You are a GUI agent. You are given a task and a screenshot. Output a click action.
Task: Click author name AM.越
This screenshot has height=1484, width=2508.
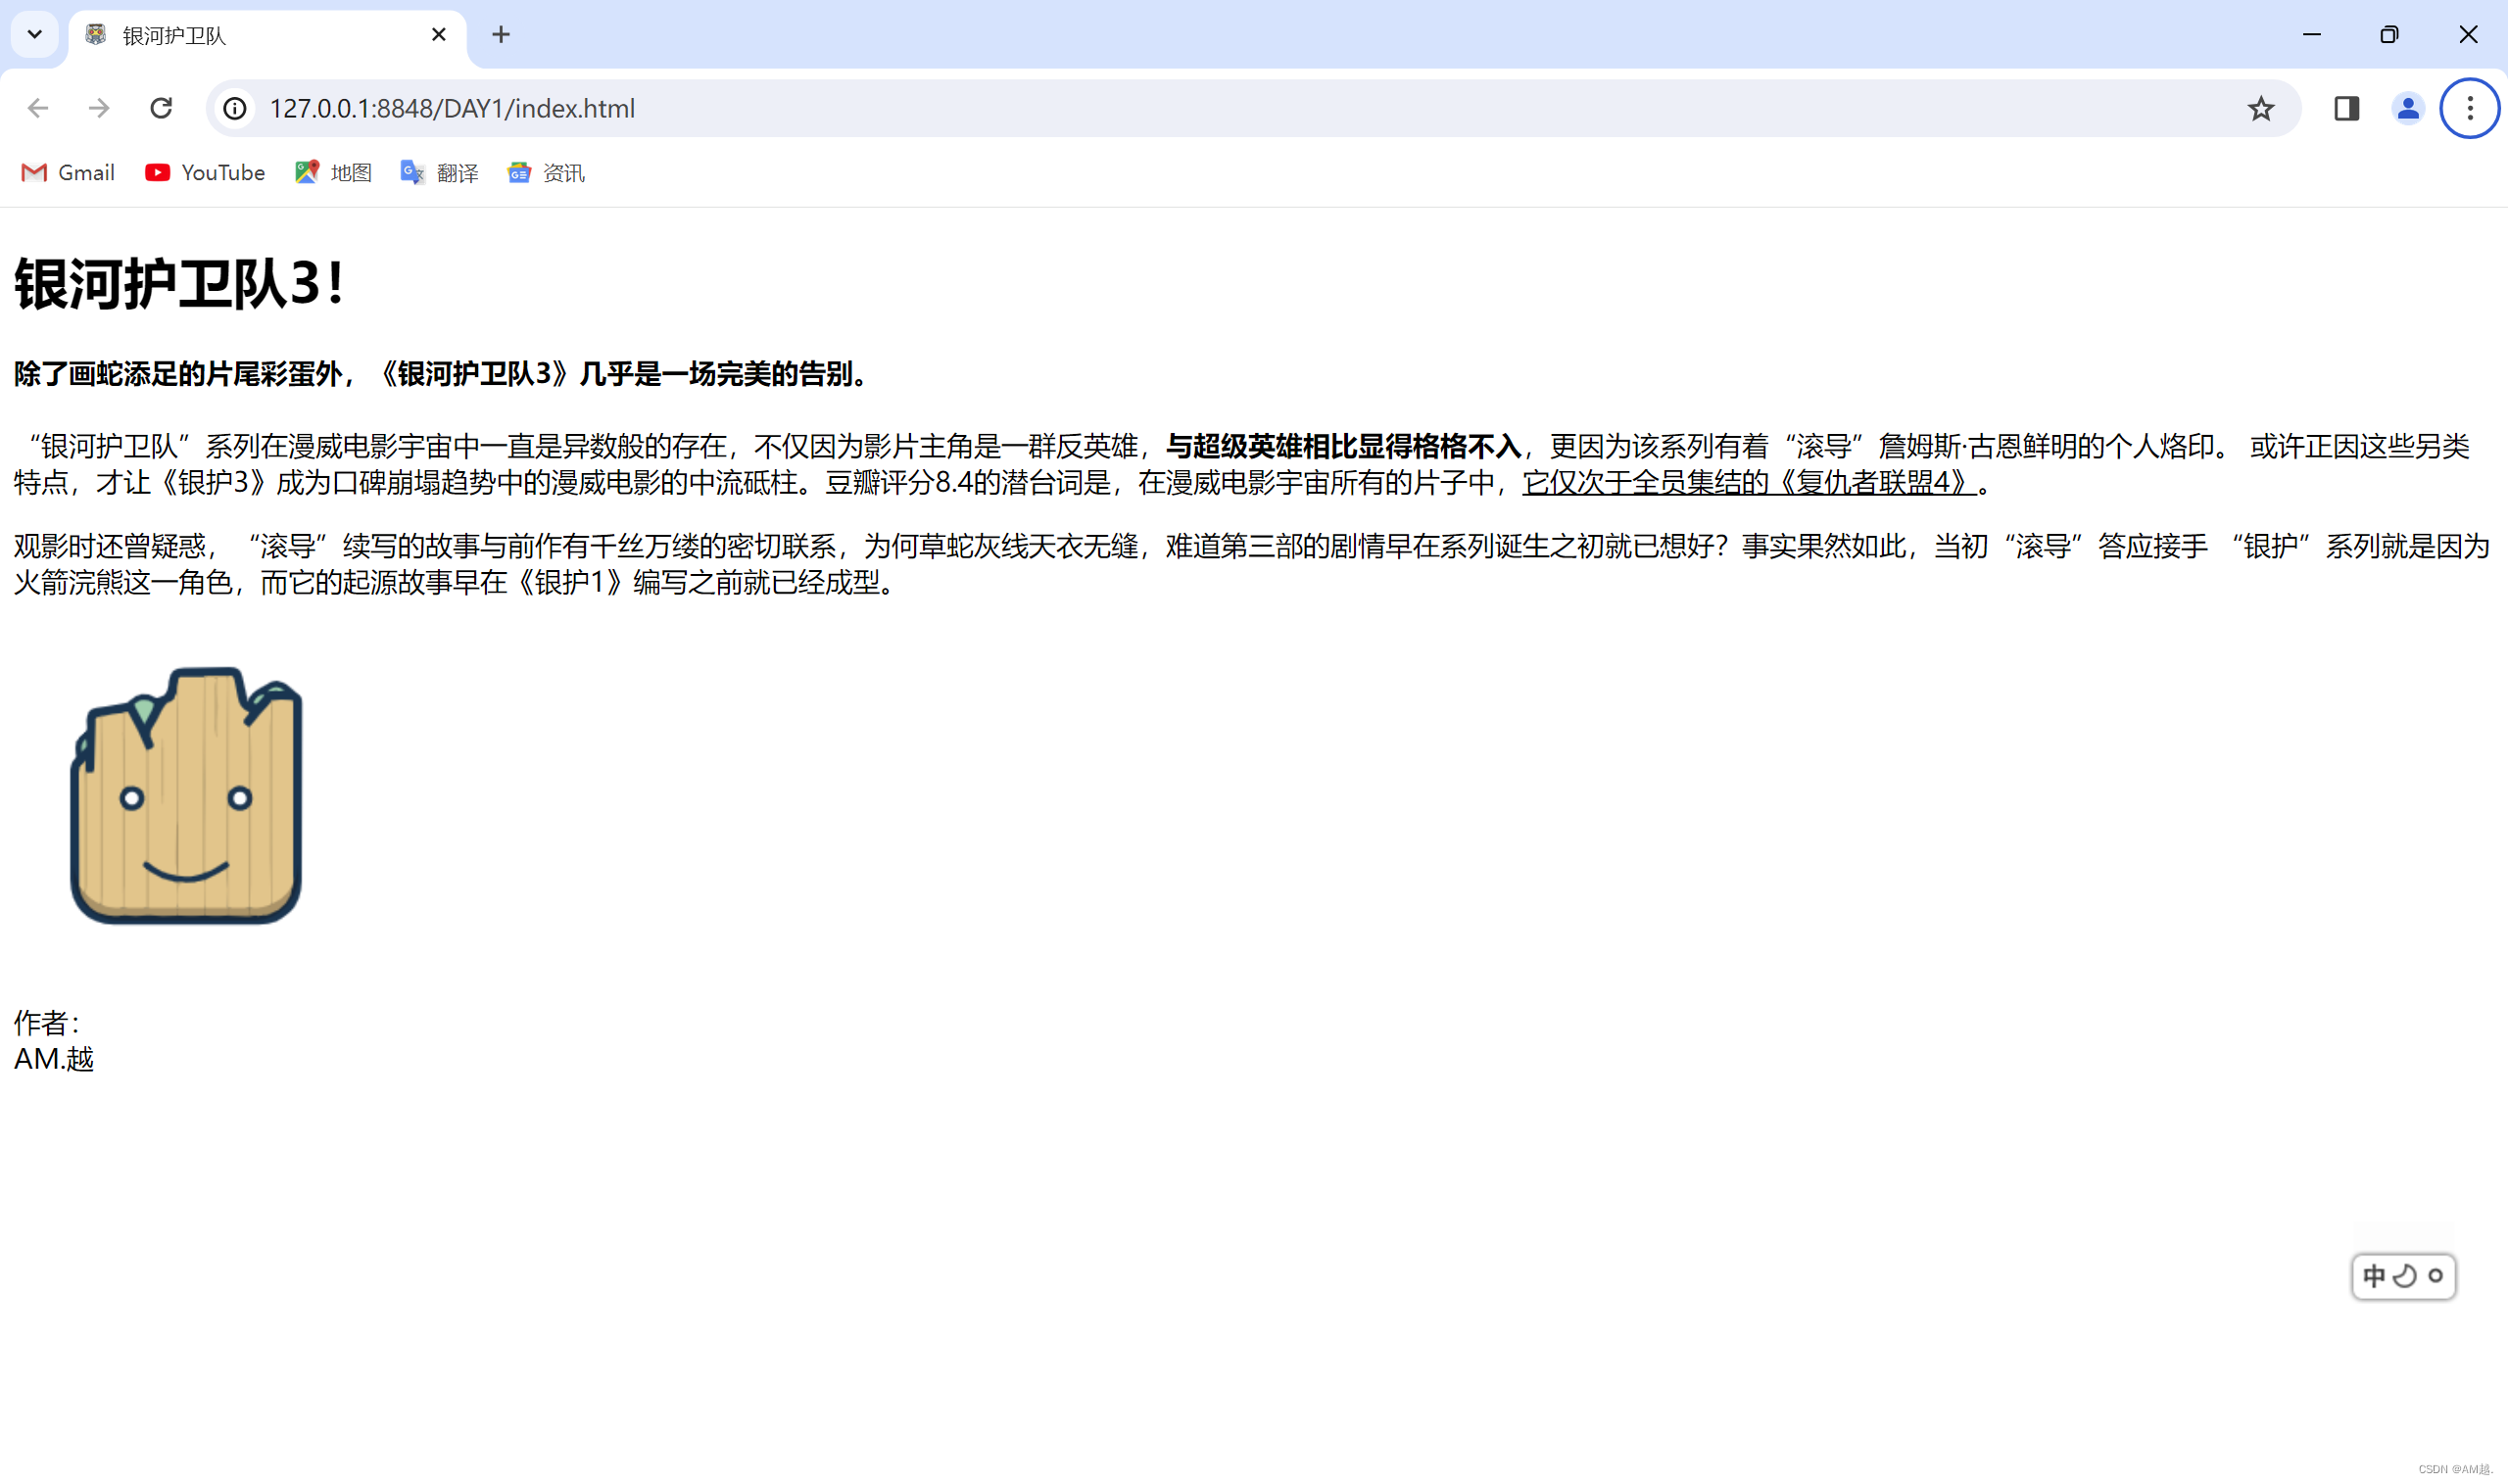54,1059
